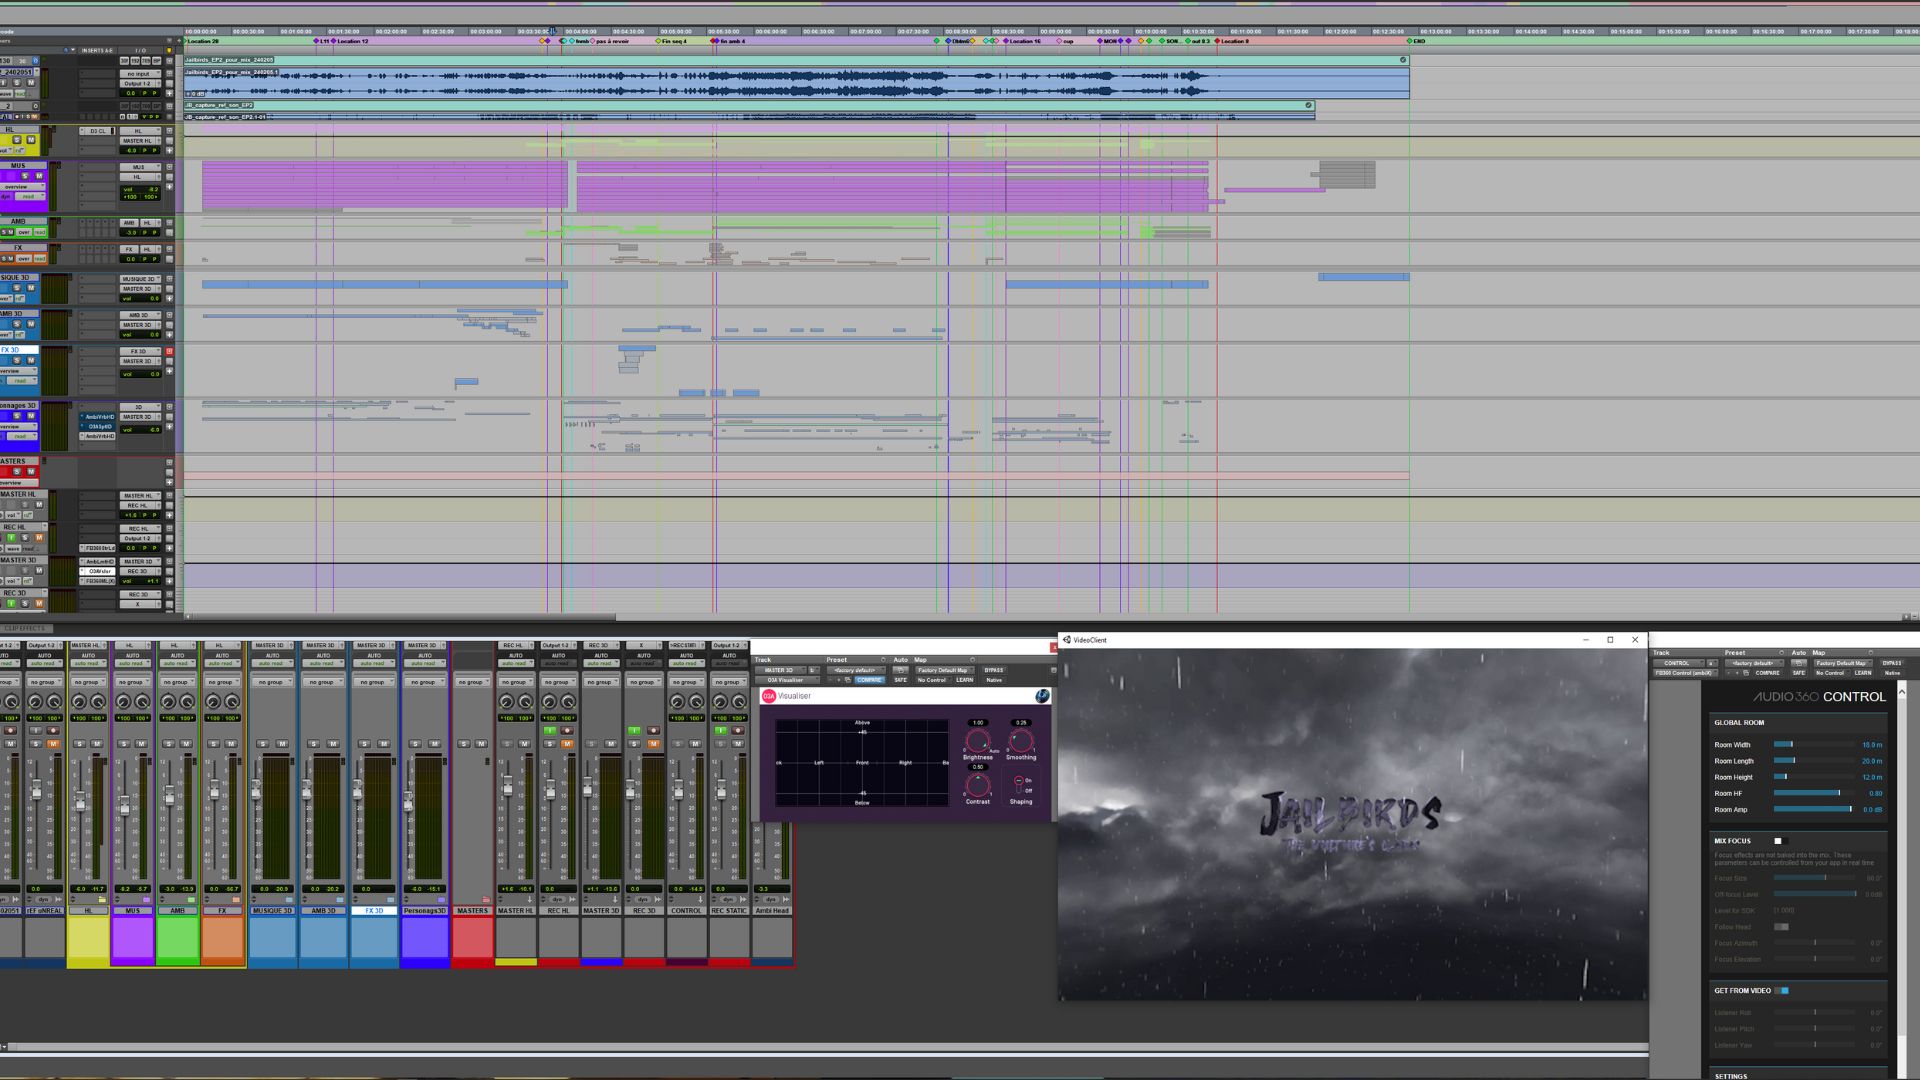Adjust the Room Width slider
The width and height of the screenshot is (1920, 1080).
(1815, 744)
